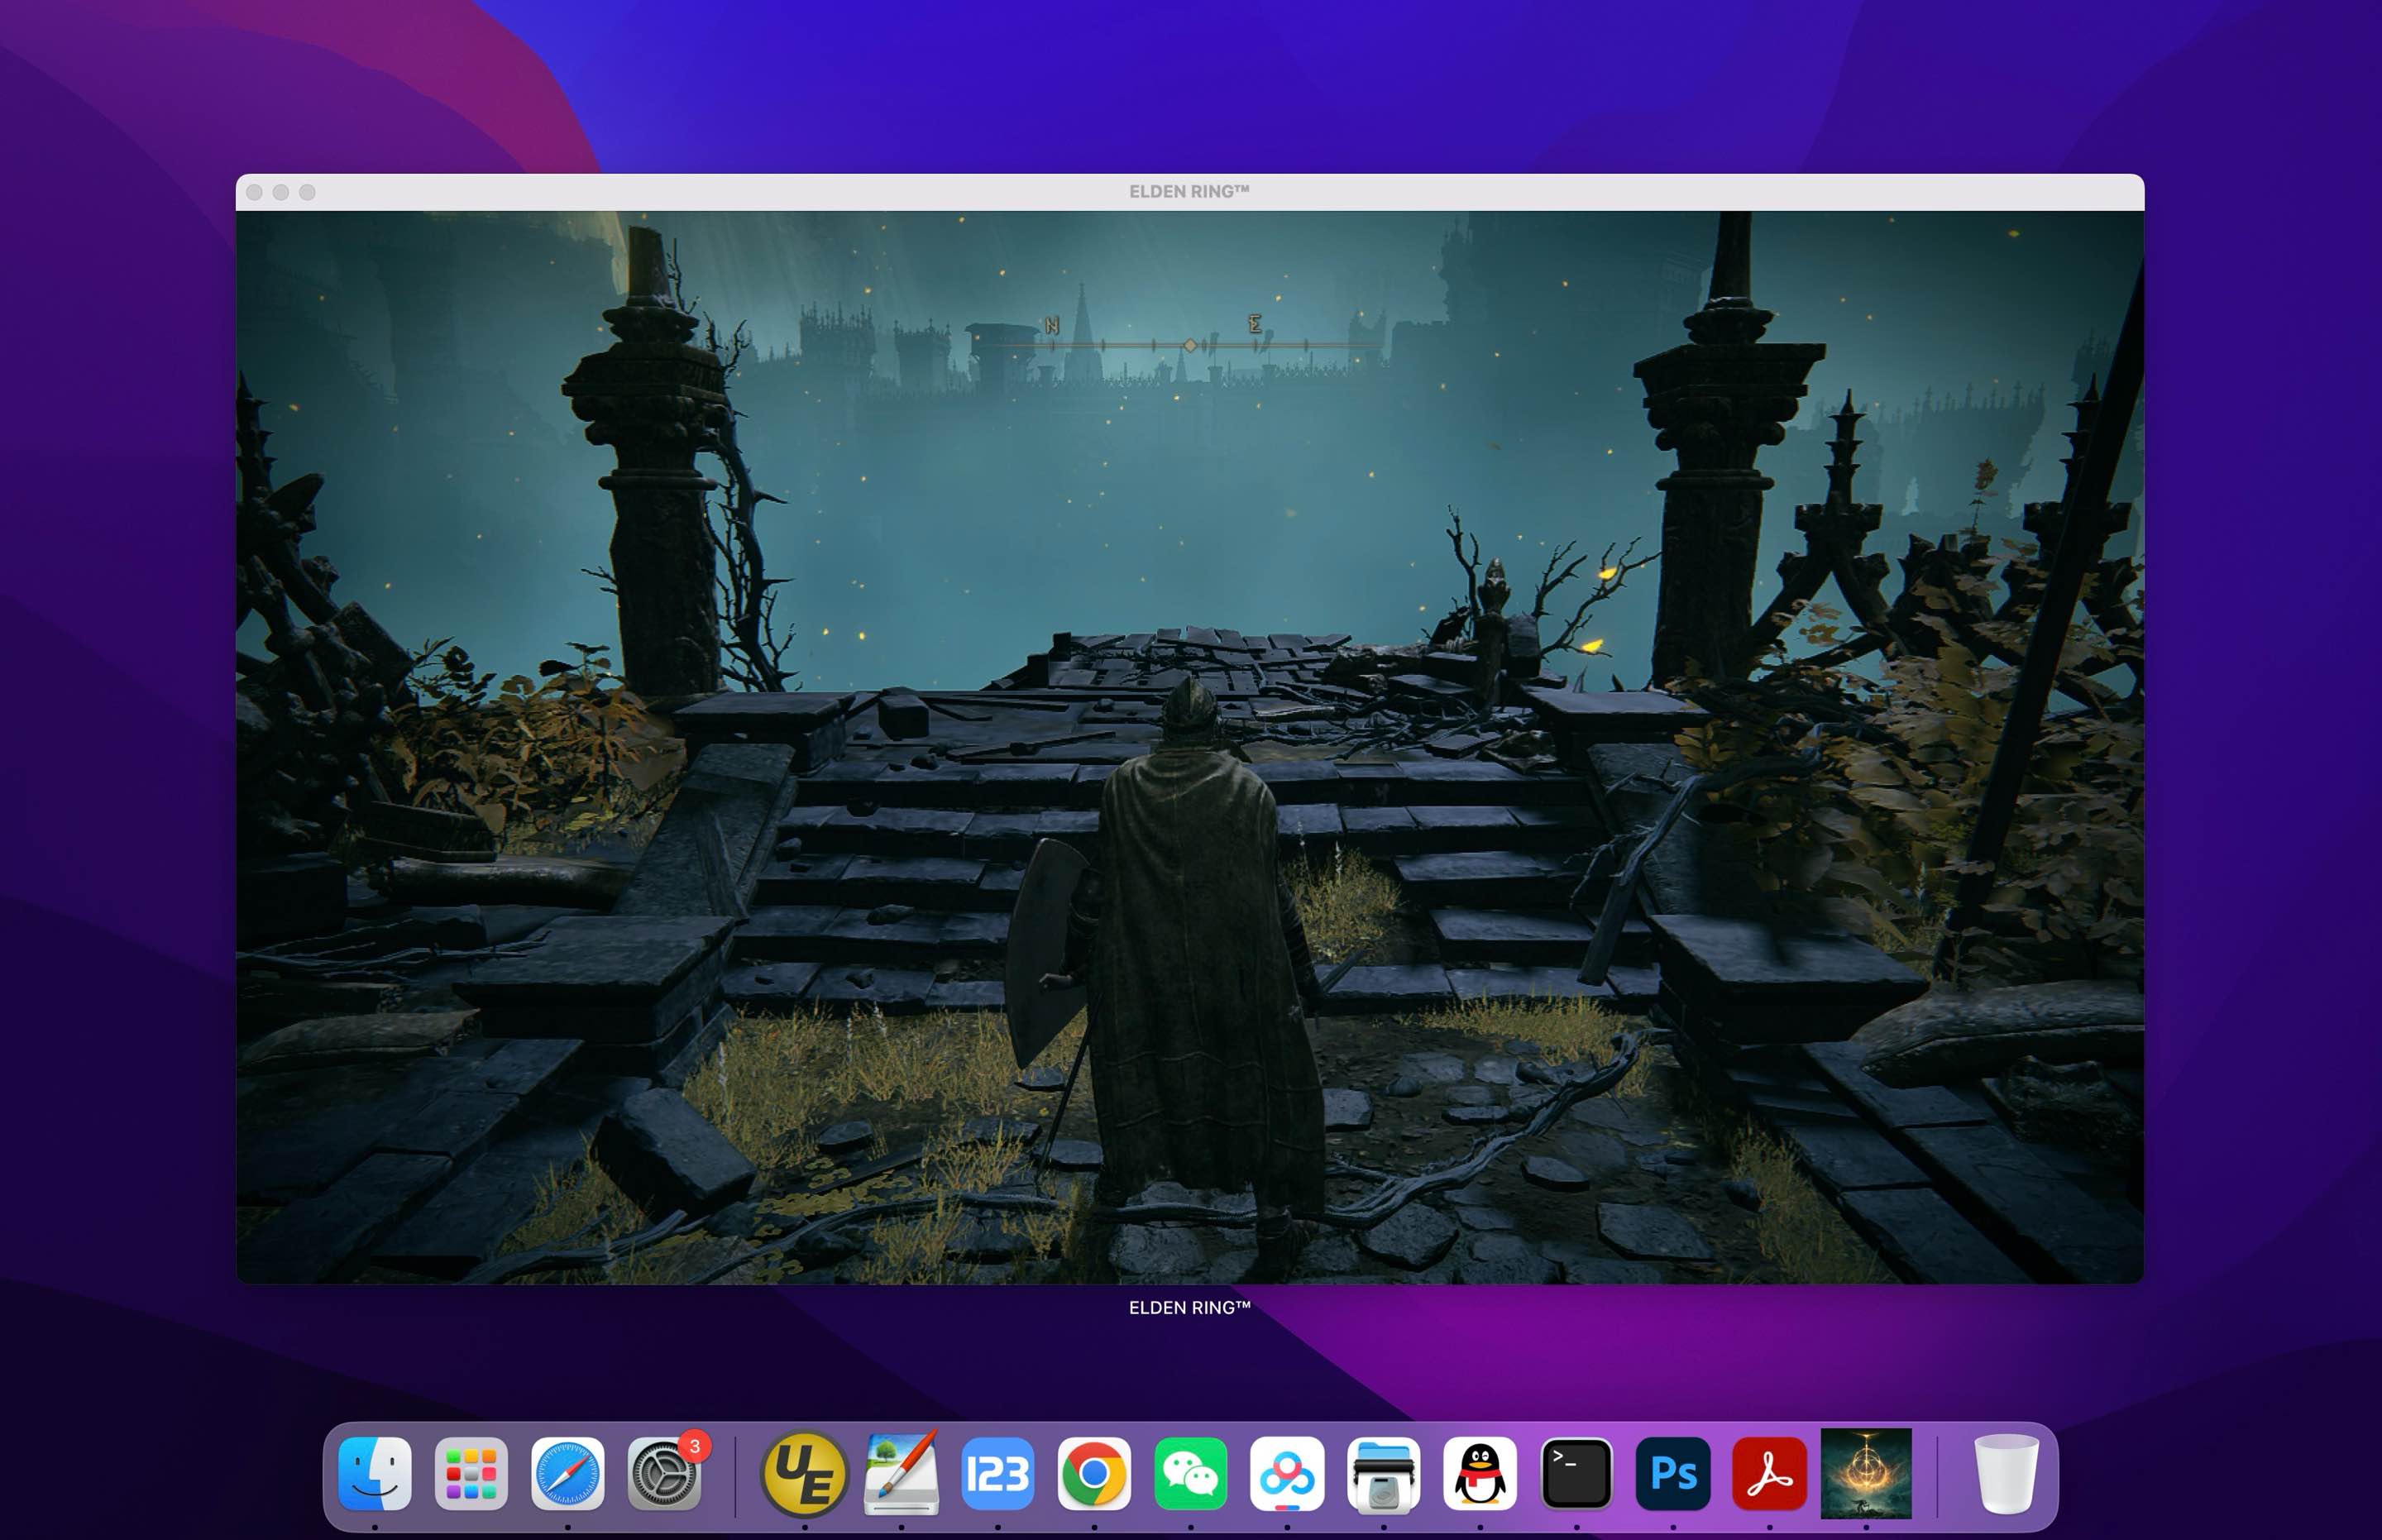Launch UltraEdit from the dock
Image resolution: width=2382 pixels, height=1540 pixels.
pyautogui.click(x=804, y=1473)
